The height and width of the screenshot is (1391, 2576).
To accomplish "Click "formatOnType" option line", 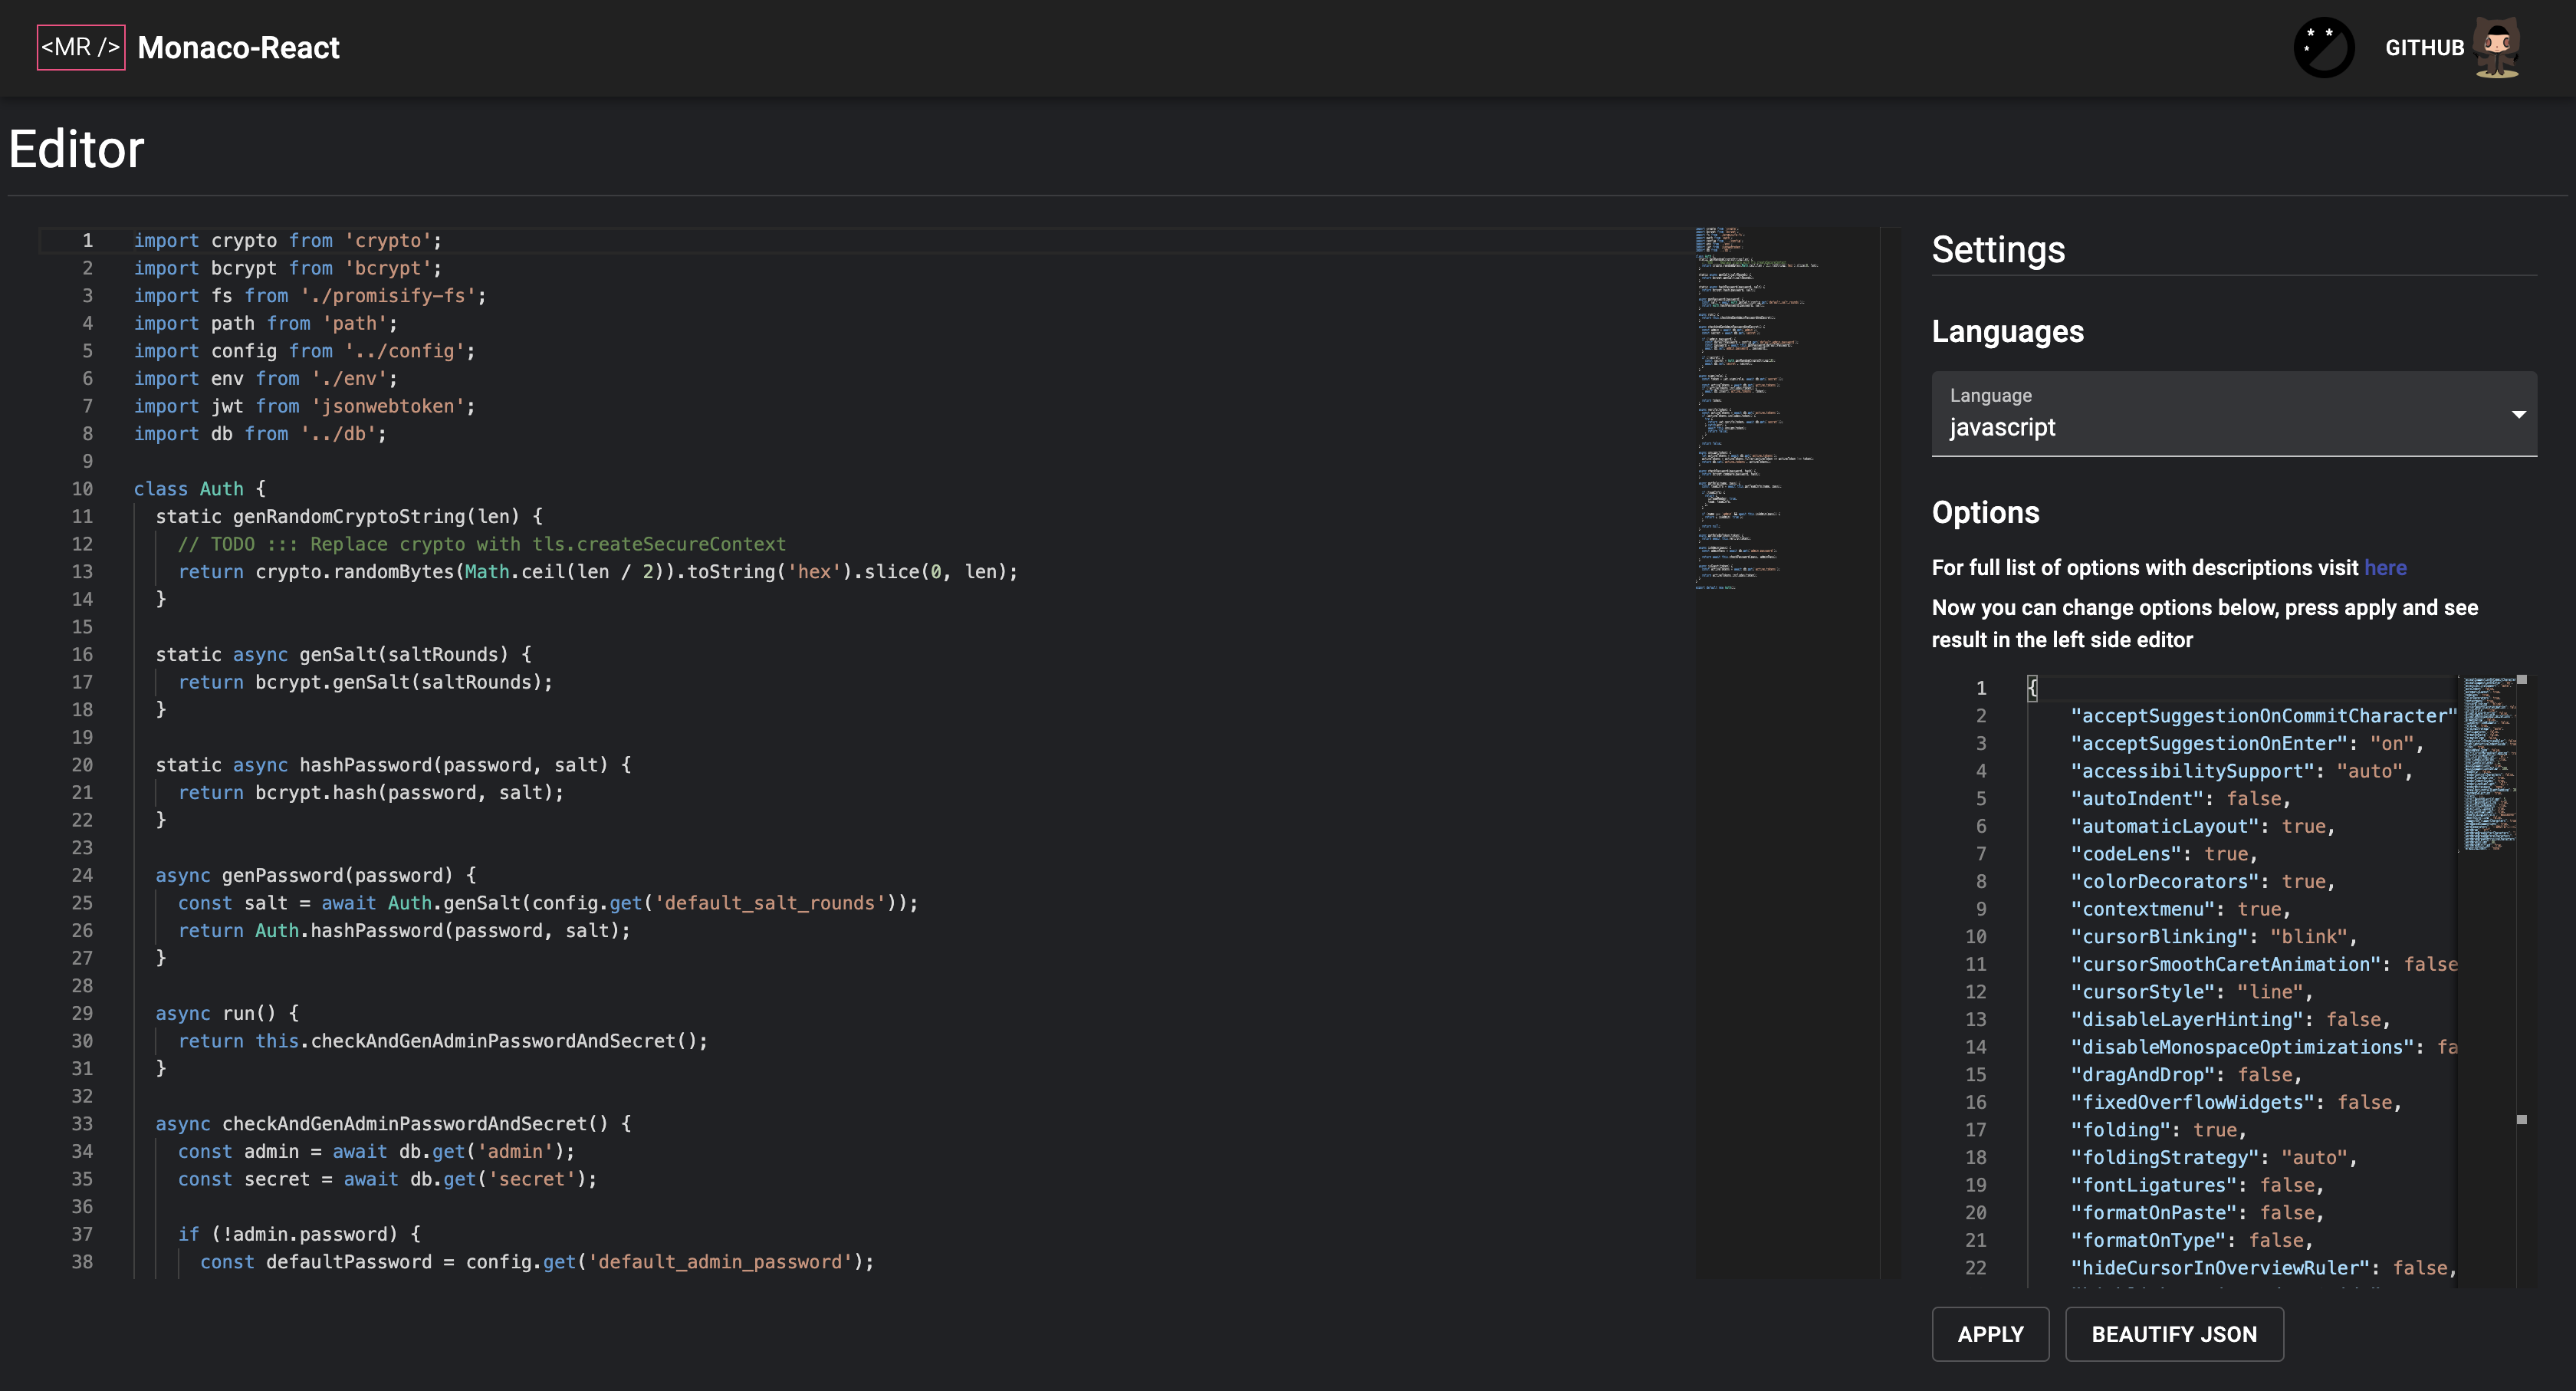I will point(2191,1241).
